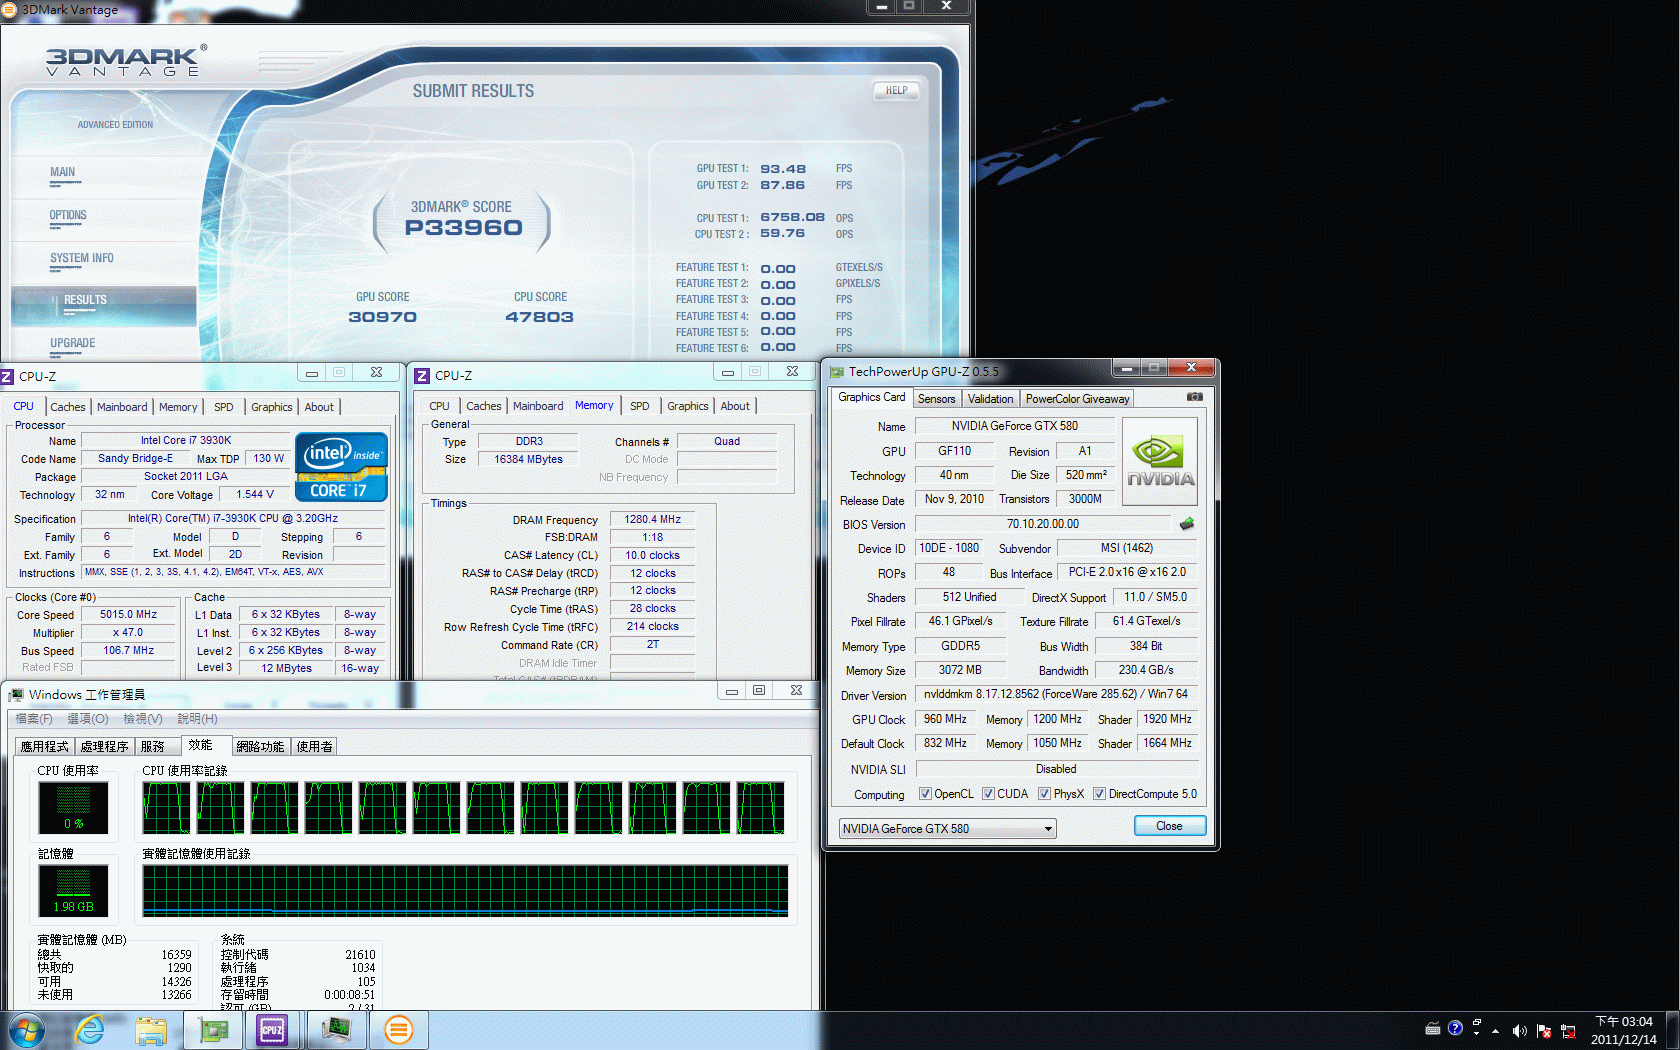The height and width of the screenshot is (1050, 1680).
Task: Switch to CPU-Z taskbar icon
Action: tap(272, 1030)
